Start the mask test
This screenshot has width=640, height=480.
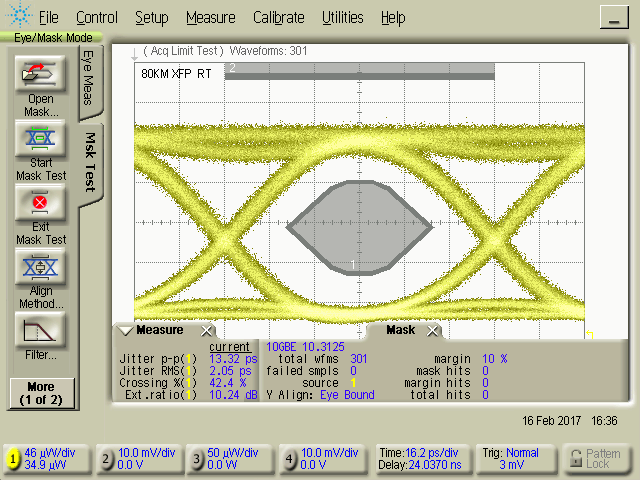(x=41, y=137)
